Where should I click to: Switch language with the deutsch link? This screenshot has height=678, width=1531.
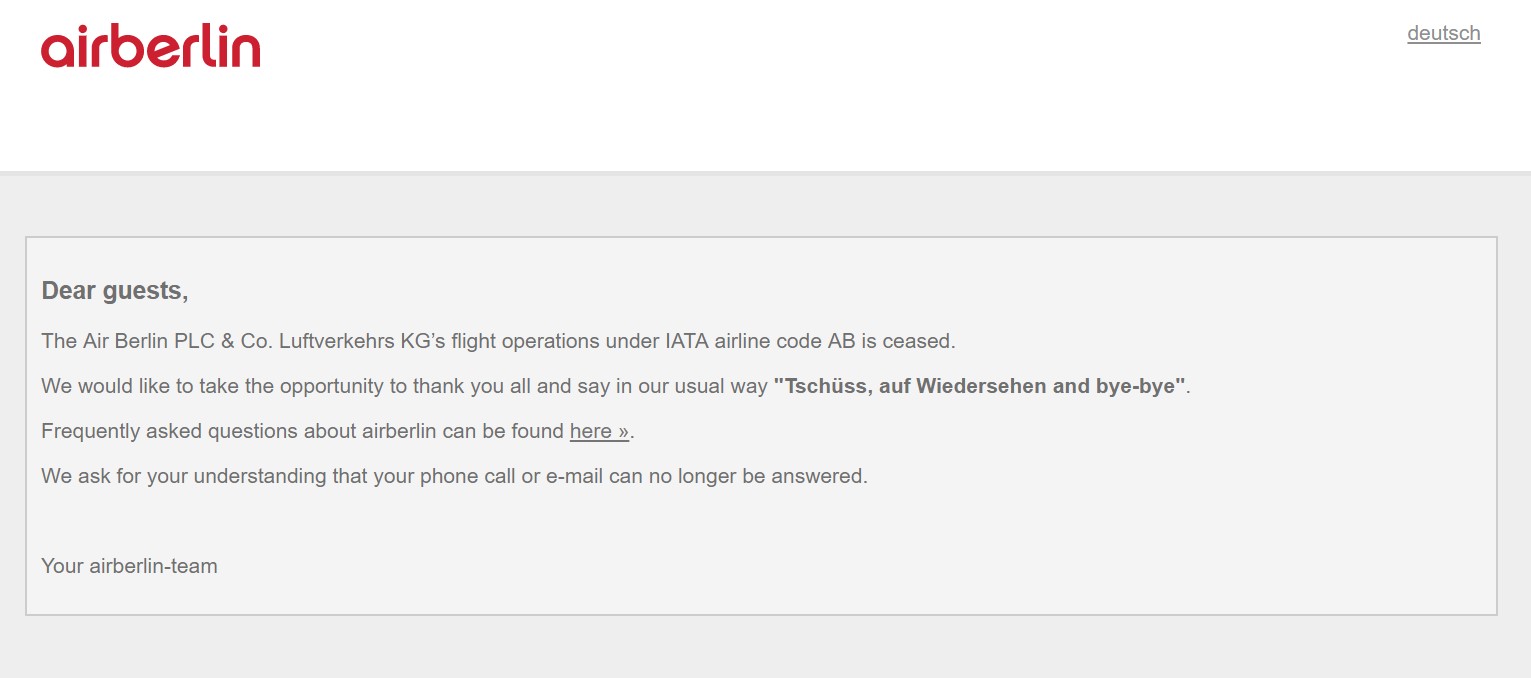(1443, 33)
